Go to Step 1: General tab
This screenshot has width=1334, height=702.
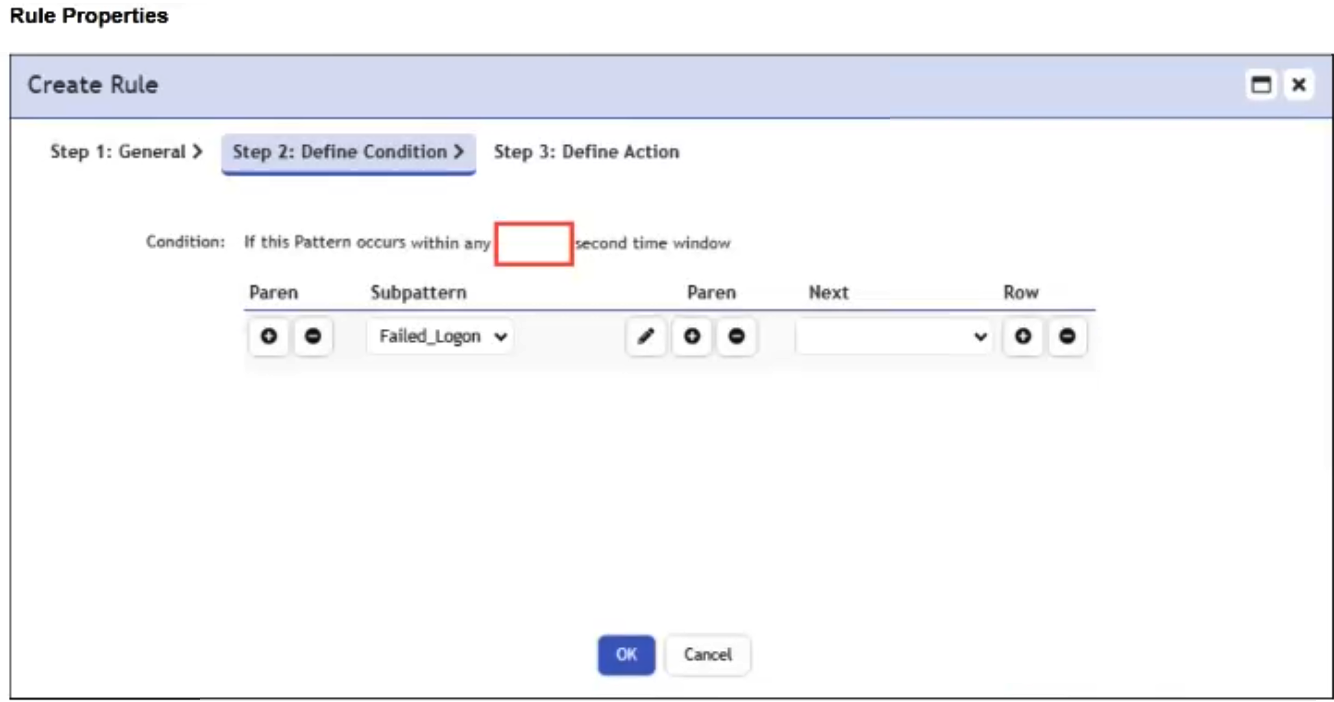coord(127,152)
